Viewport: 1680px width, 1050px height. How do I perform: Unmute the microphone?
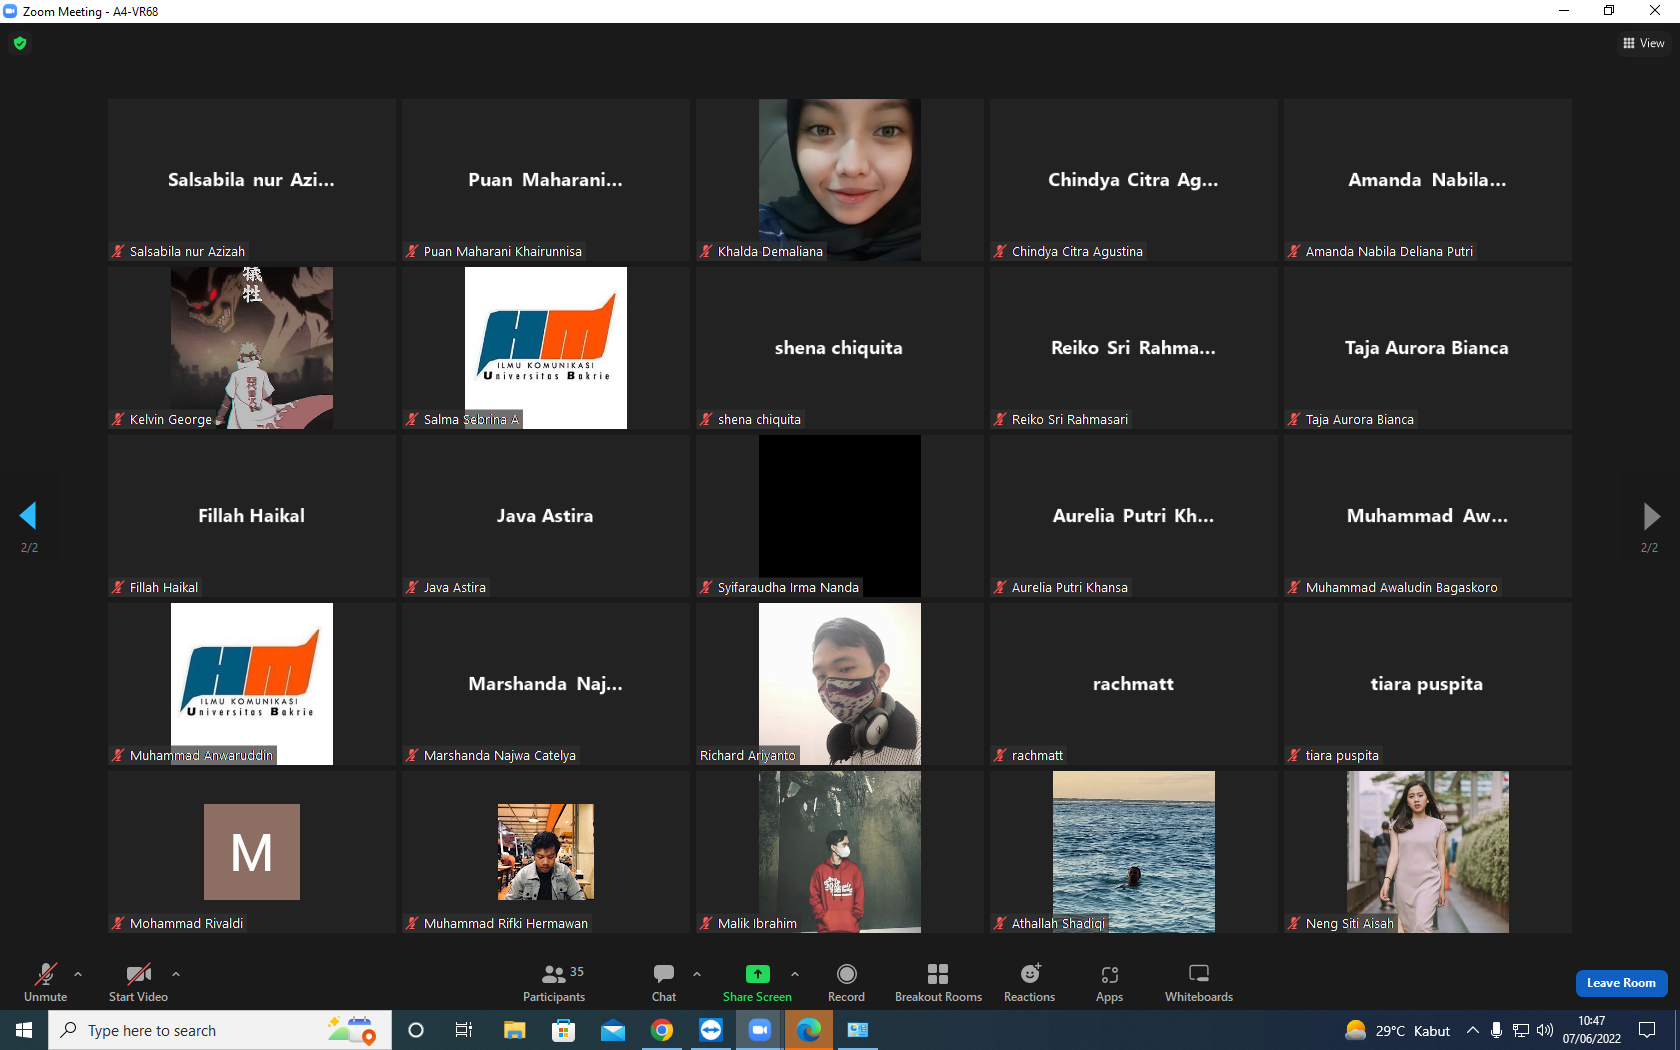[46, 982]
